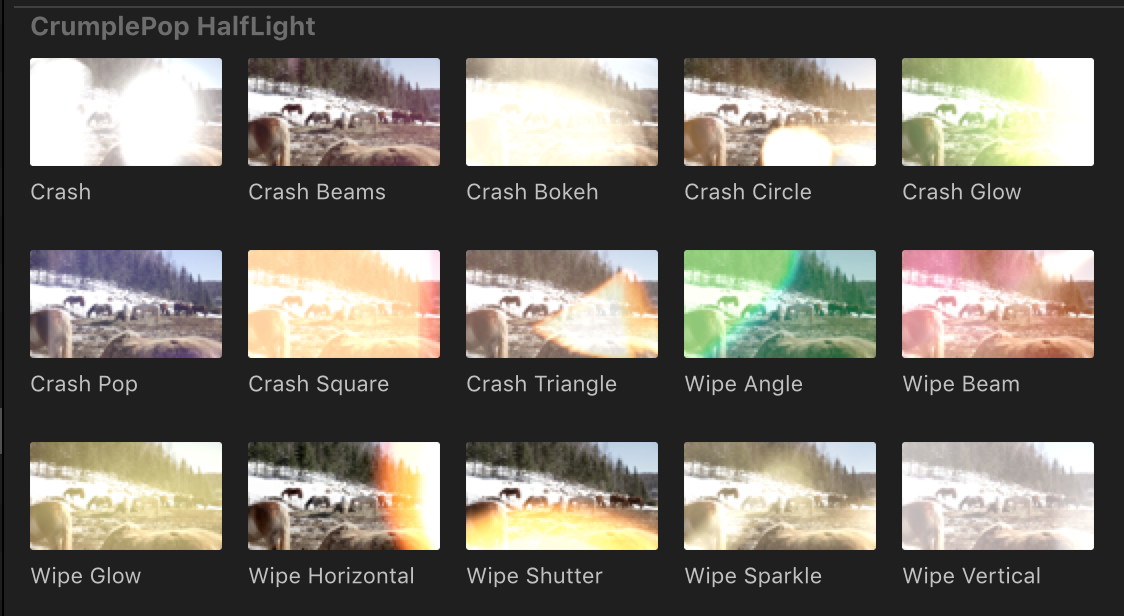The width and height of the screenshot is (1124, 616).
Task: Select the Crash Circle transition
Action: (780, 112)
